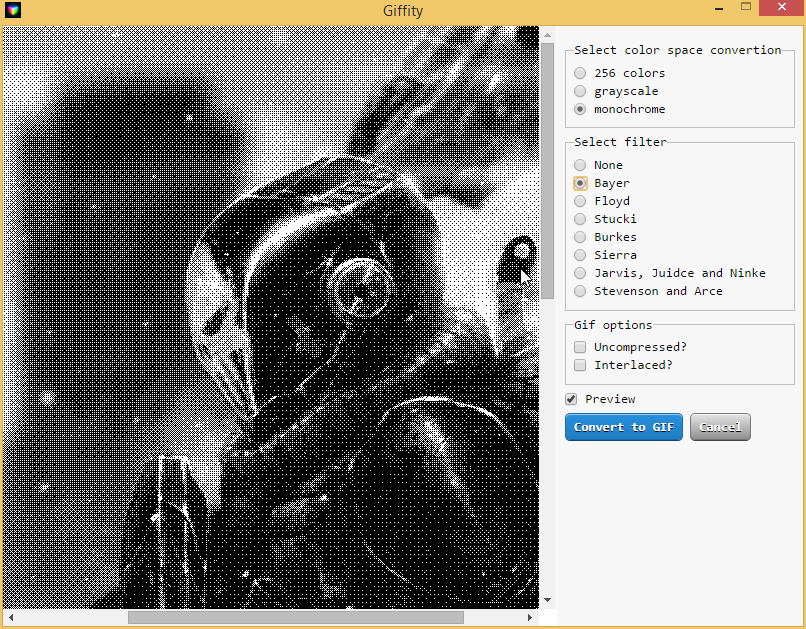Pick the Stucki filter option
The height and width of the screenshot is (629, 806).
[580, 219]
